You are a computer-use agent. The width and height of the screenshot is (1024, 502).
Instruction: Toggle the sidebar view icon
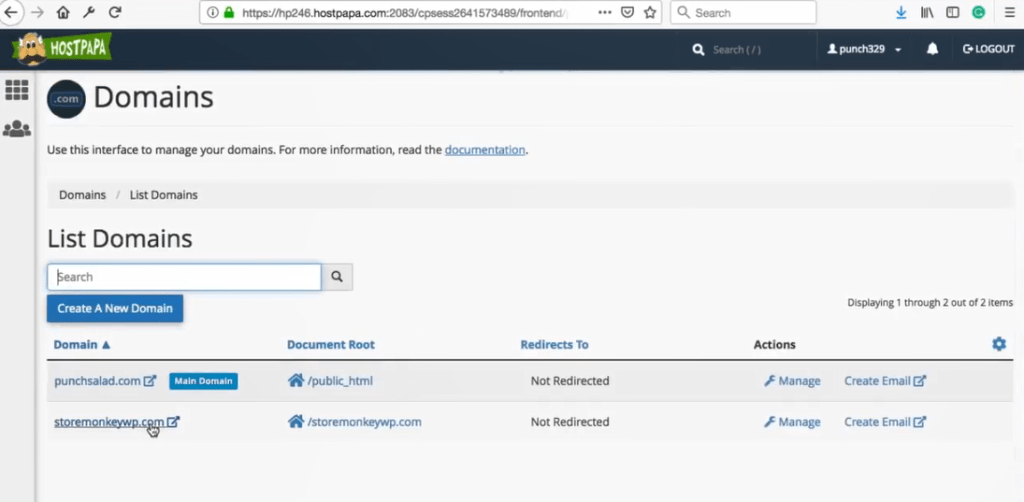[953, 12]
